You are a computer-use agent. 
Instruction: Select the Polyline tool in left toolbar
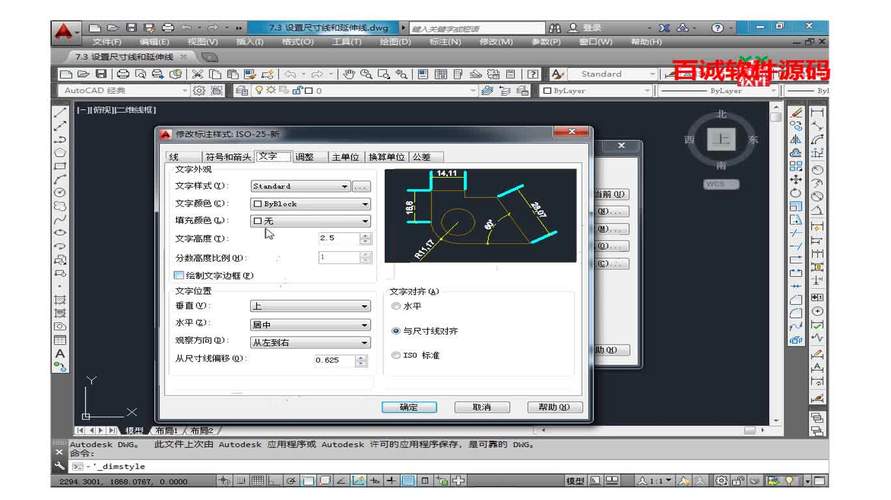coord(60,139)
